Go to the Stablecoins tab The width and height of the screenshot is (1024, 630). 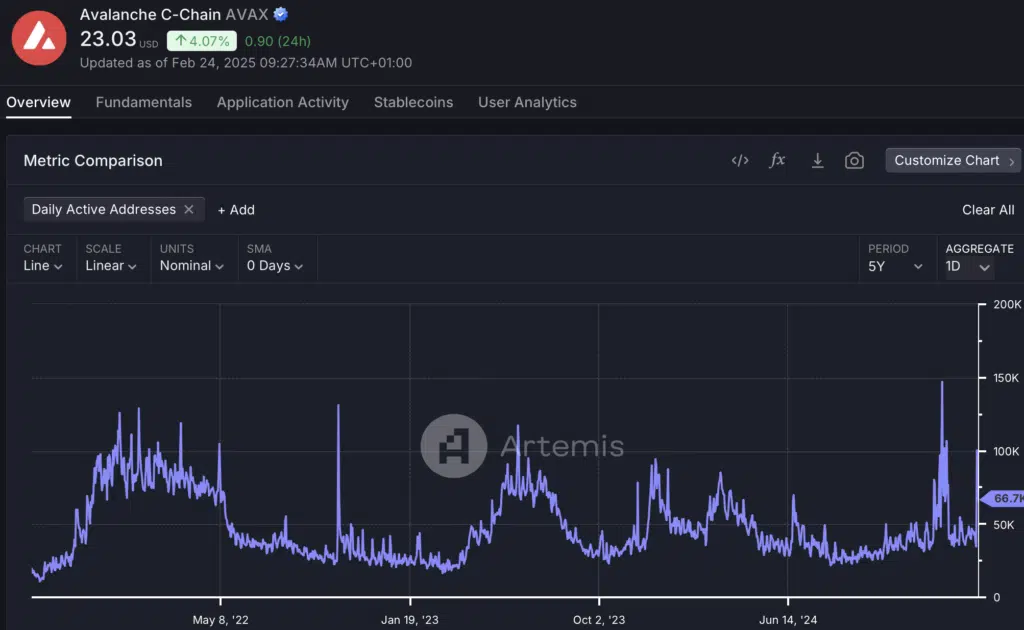[x=413, y=102]
